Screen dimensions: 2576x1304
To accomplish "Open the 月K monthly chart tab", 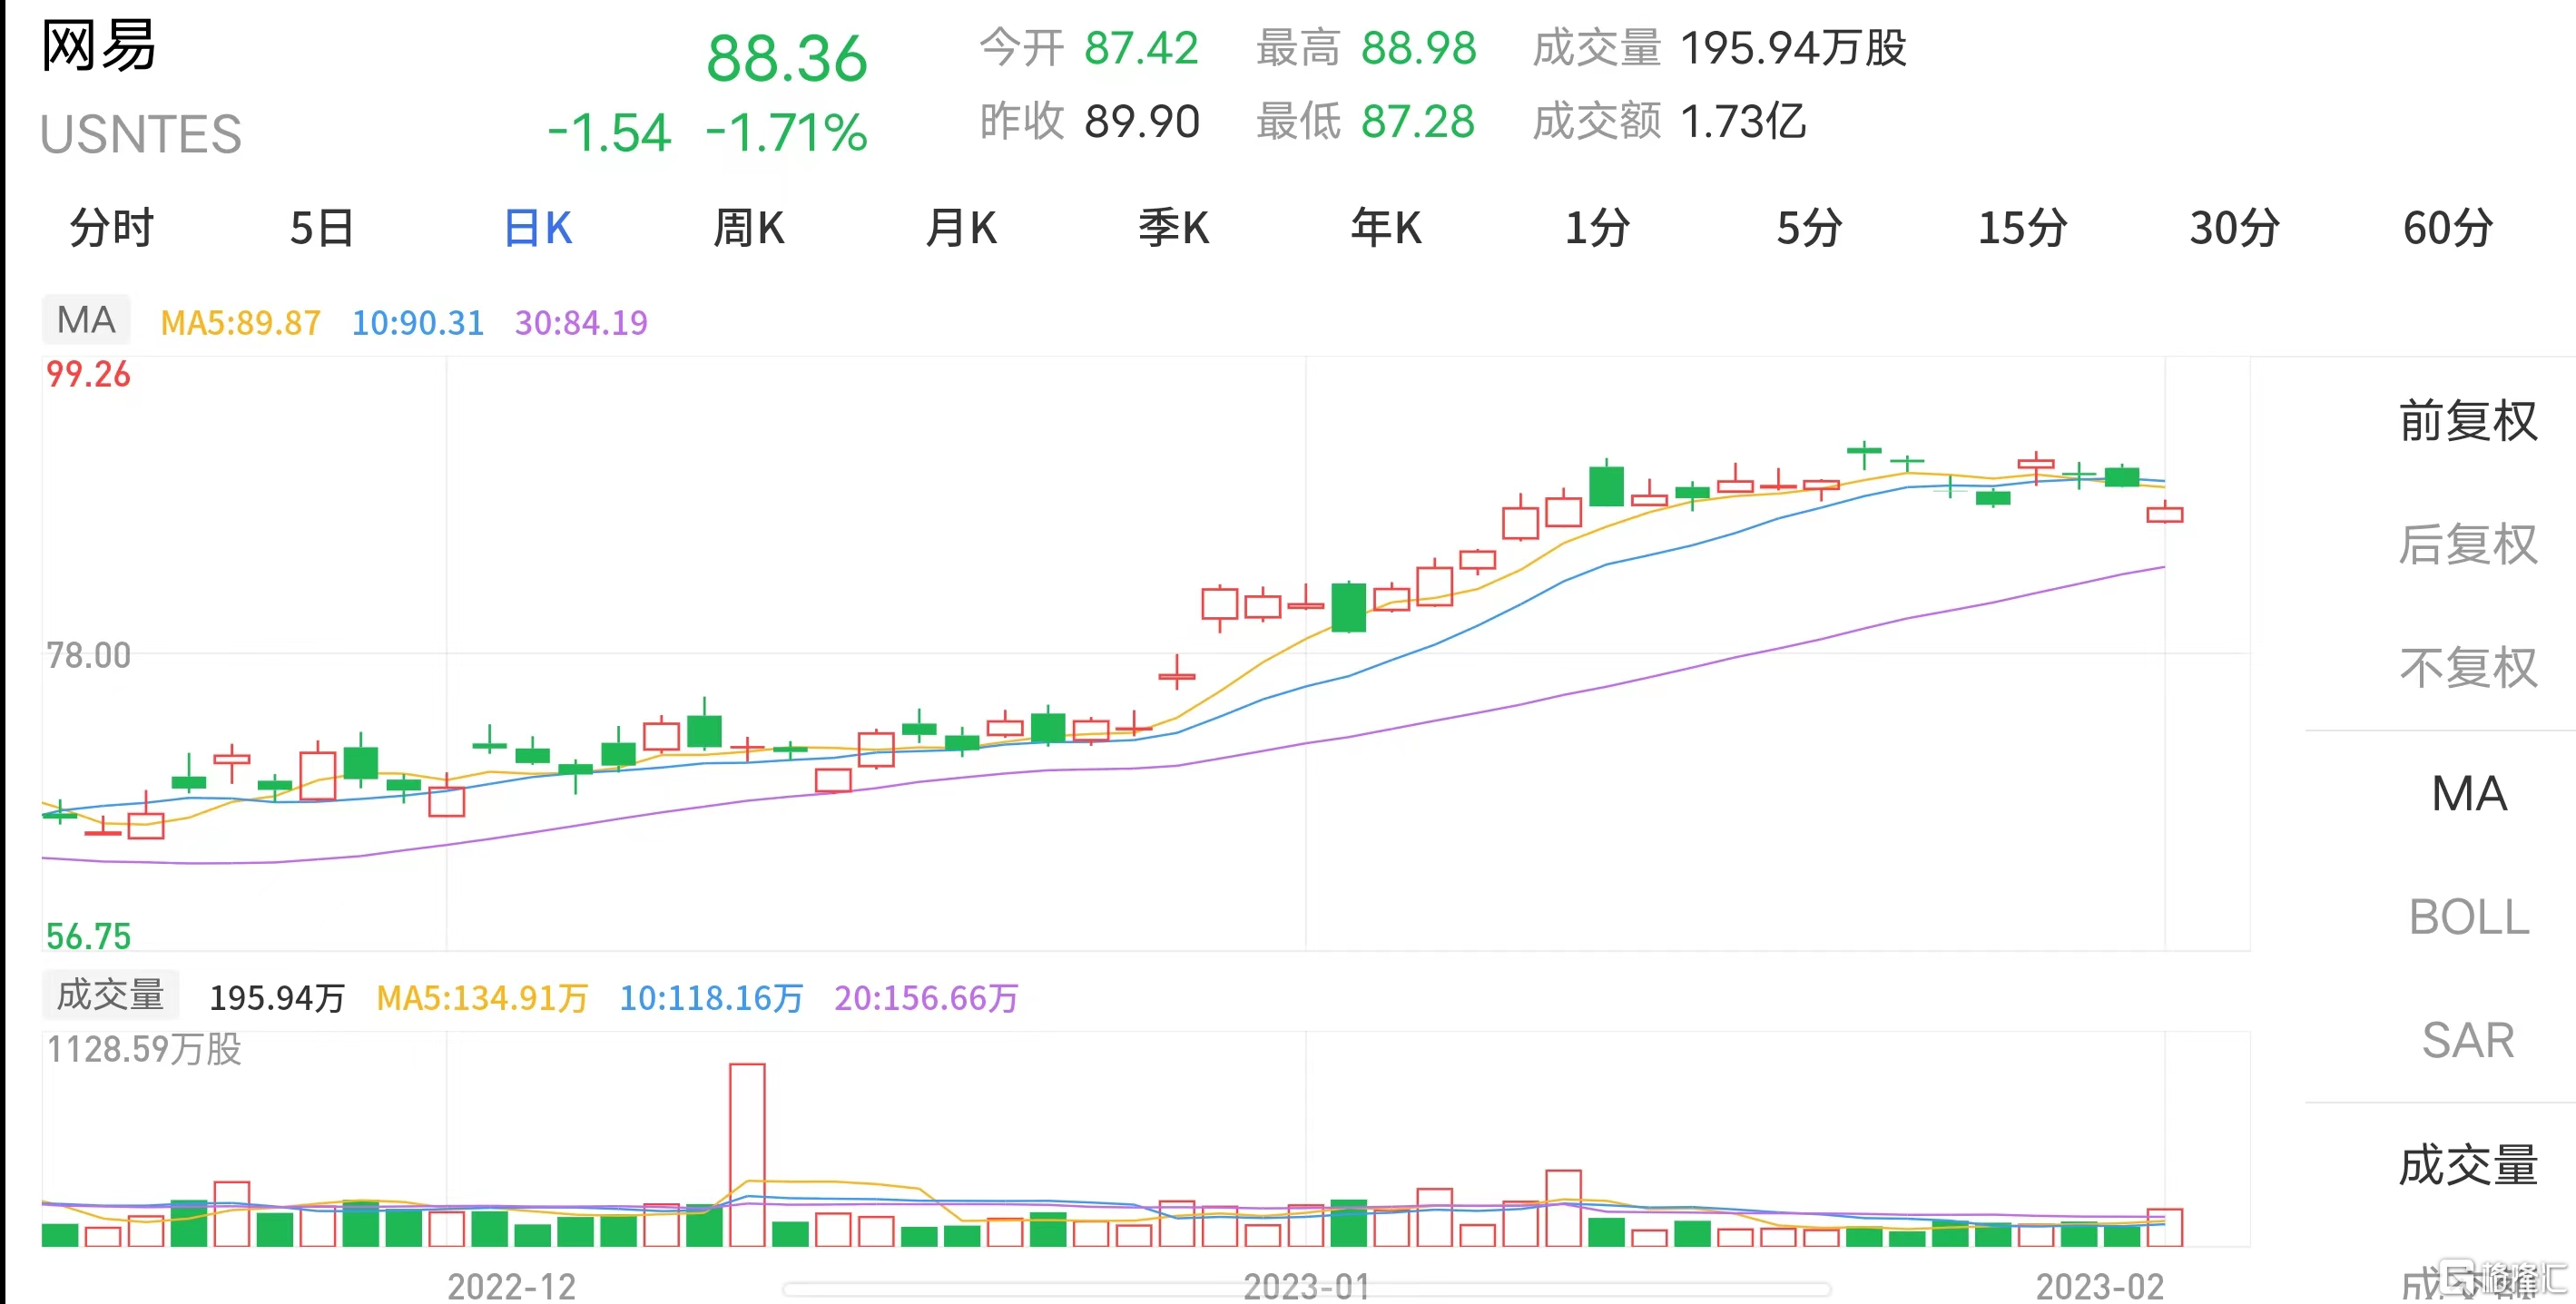I will [961, 228].
